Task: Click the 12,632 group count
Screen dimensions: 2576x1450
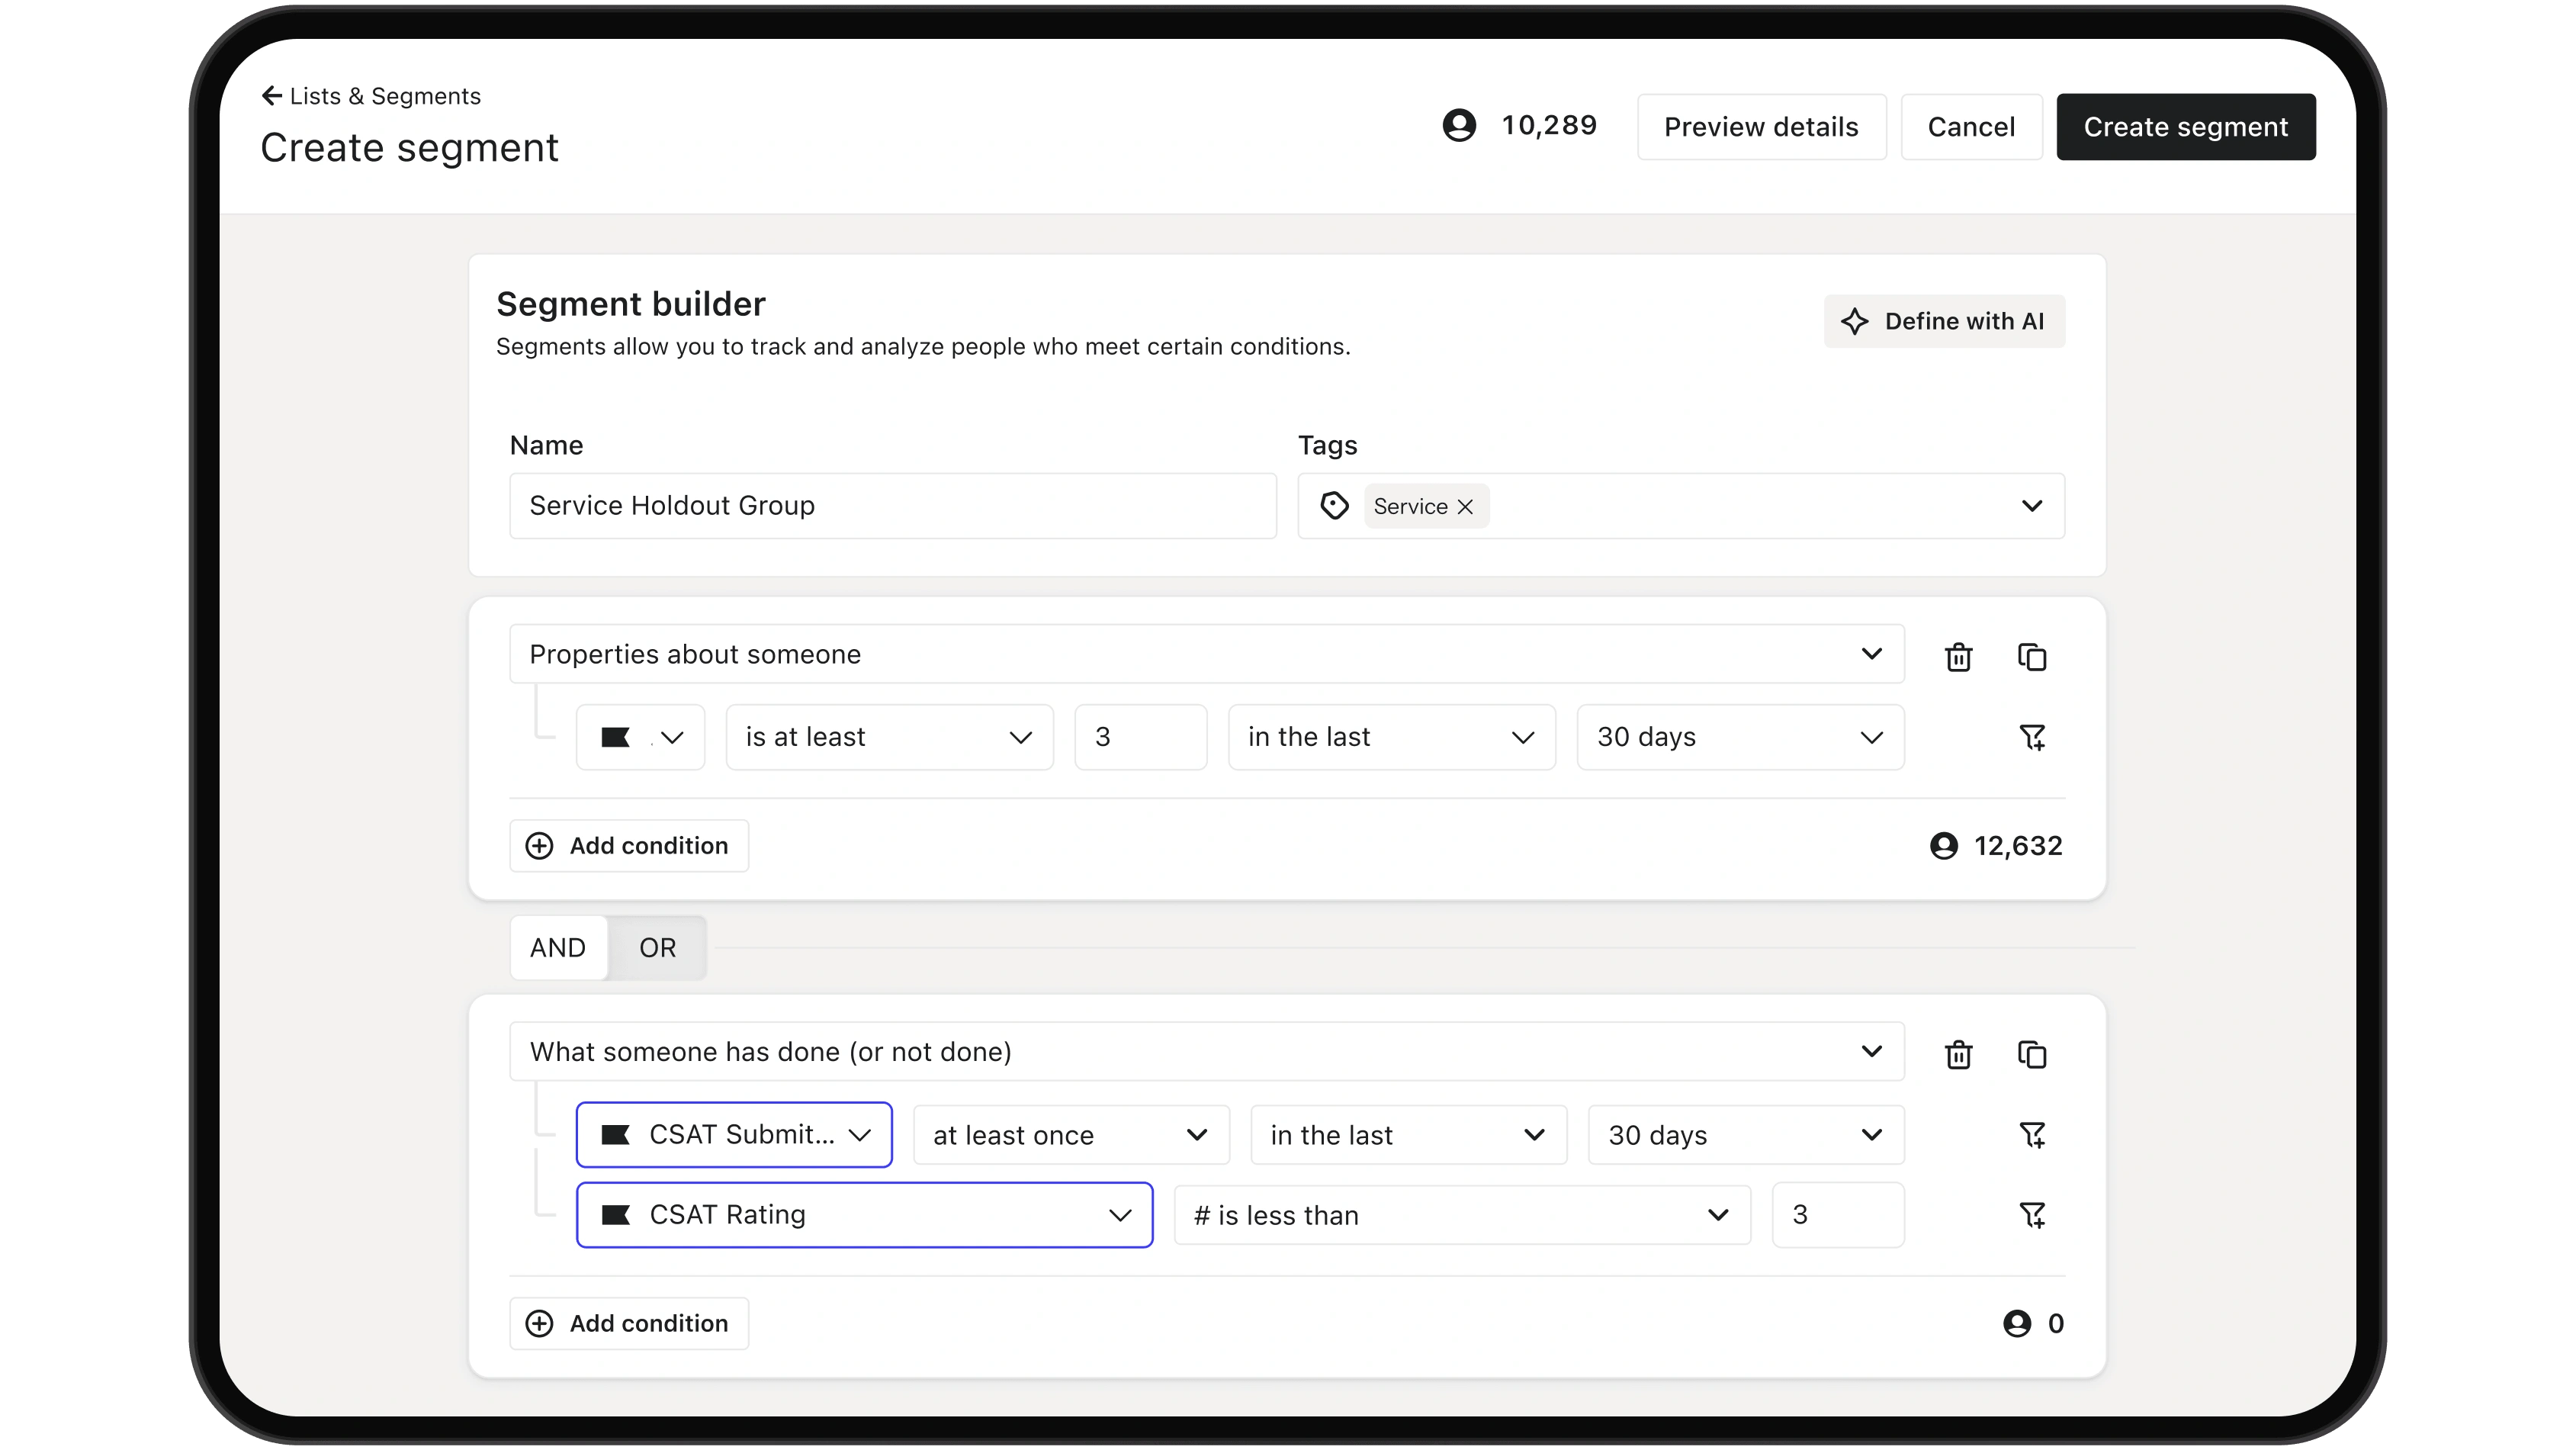Action: 2018,846
